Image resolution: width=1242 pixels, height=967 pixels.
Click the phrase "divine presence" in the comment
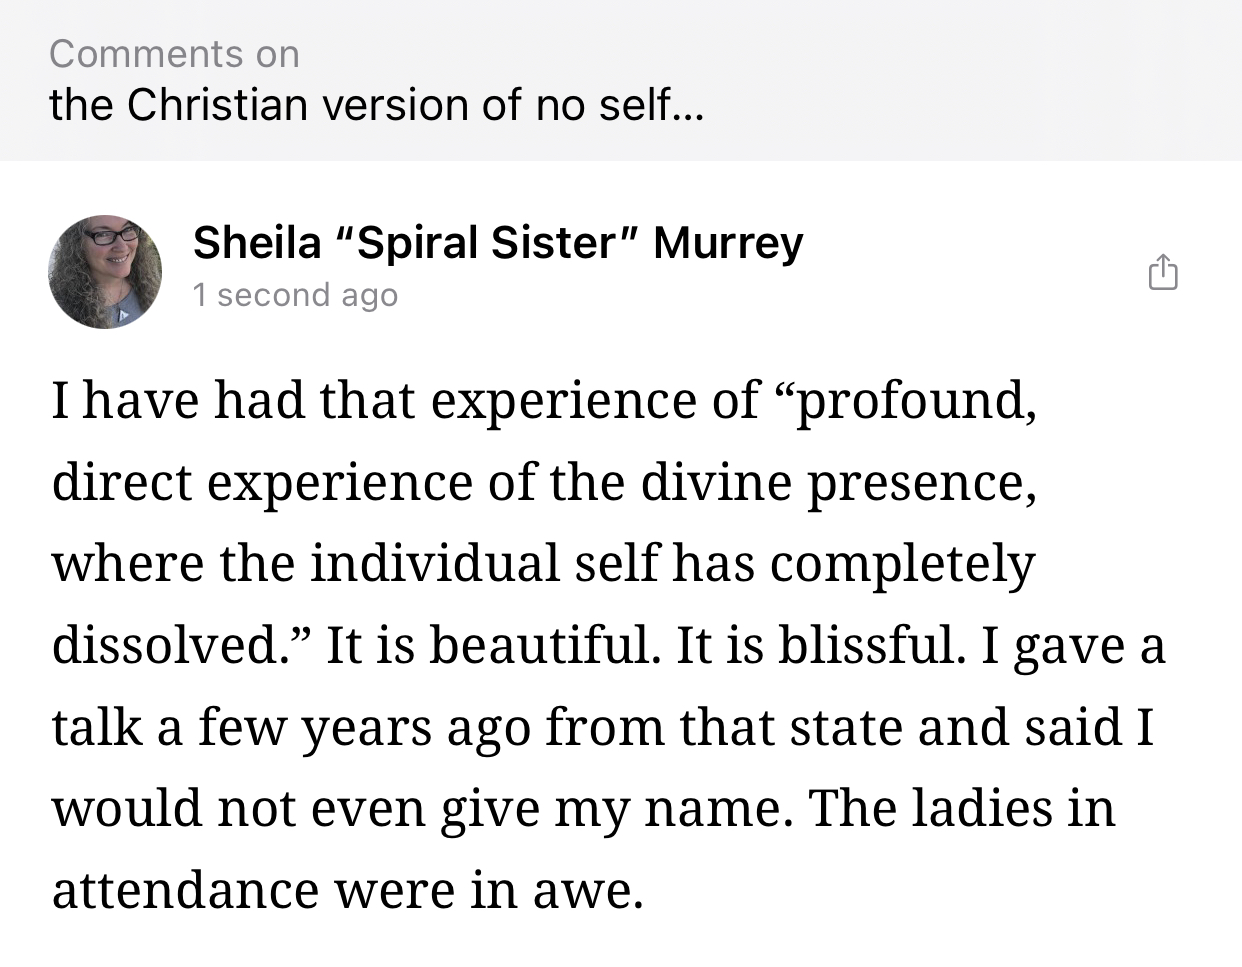[837, 483]
